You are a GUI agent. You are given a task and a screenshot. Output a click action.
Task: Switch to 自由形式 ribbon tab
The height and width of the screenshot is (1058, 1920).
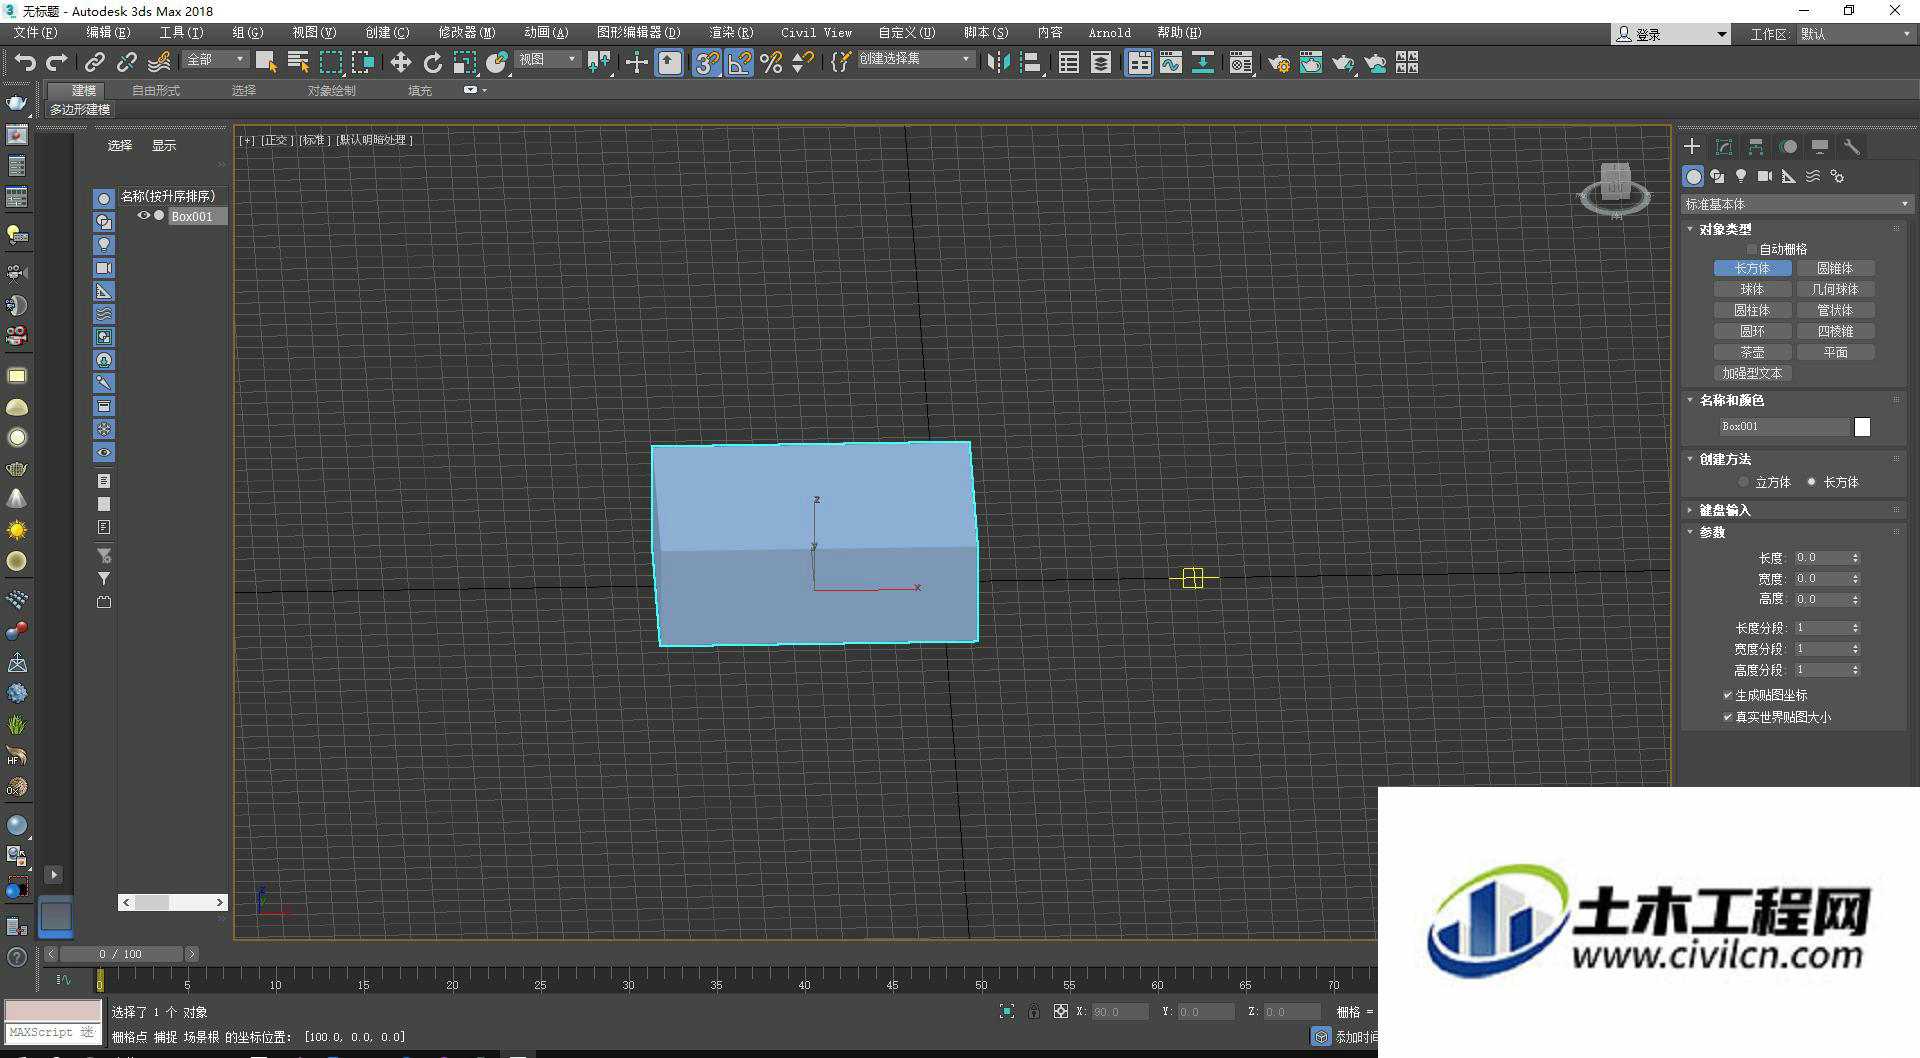(x=156, y=90)
